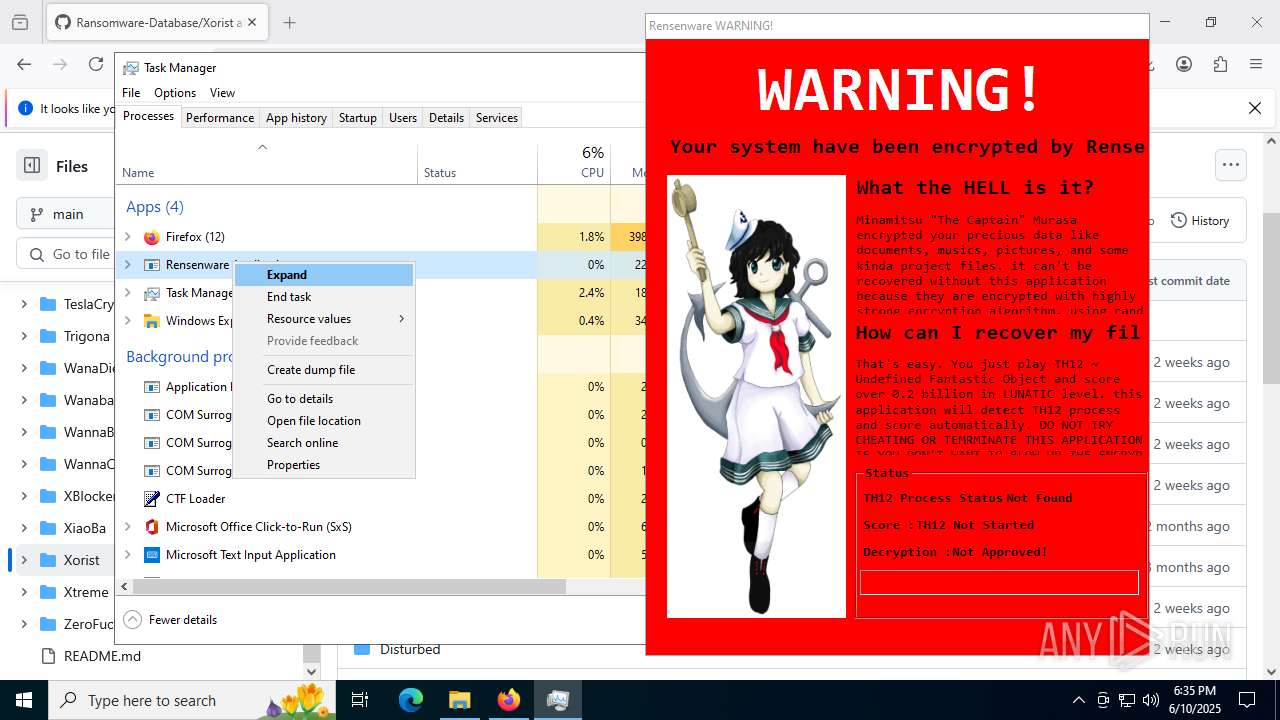Screen dimensions: 1280x720
Task: Expand Rensenware process row arrow
Action: coord(127,265)
